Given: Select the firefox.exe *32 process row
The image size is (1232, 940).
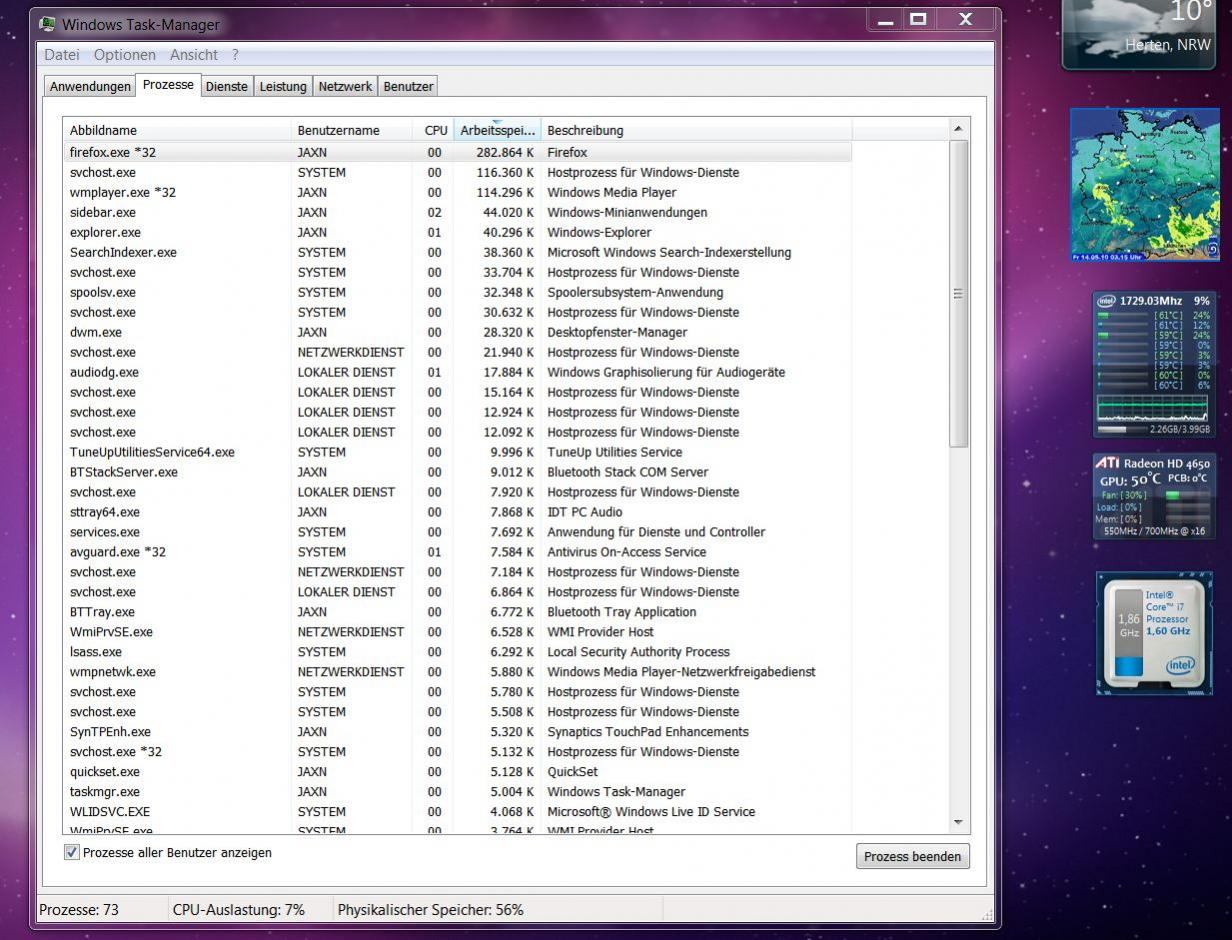Looking at the screenshot, I should tap(457, 152).
